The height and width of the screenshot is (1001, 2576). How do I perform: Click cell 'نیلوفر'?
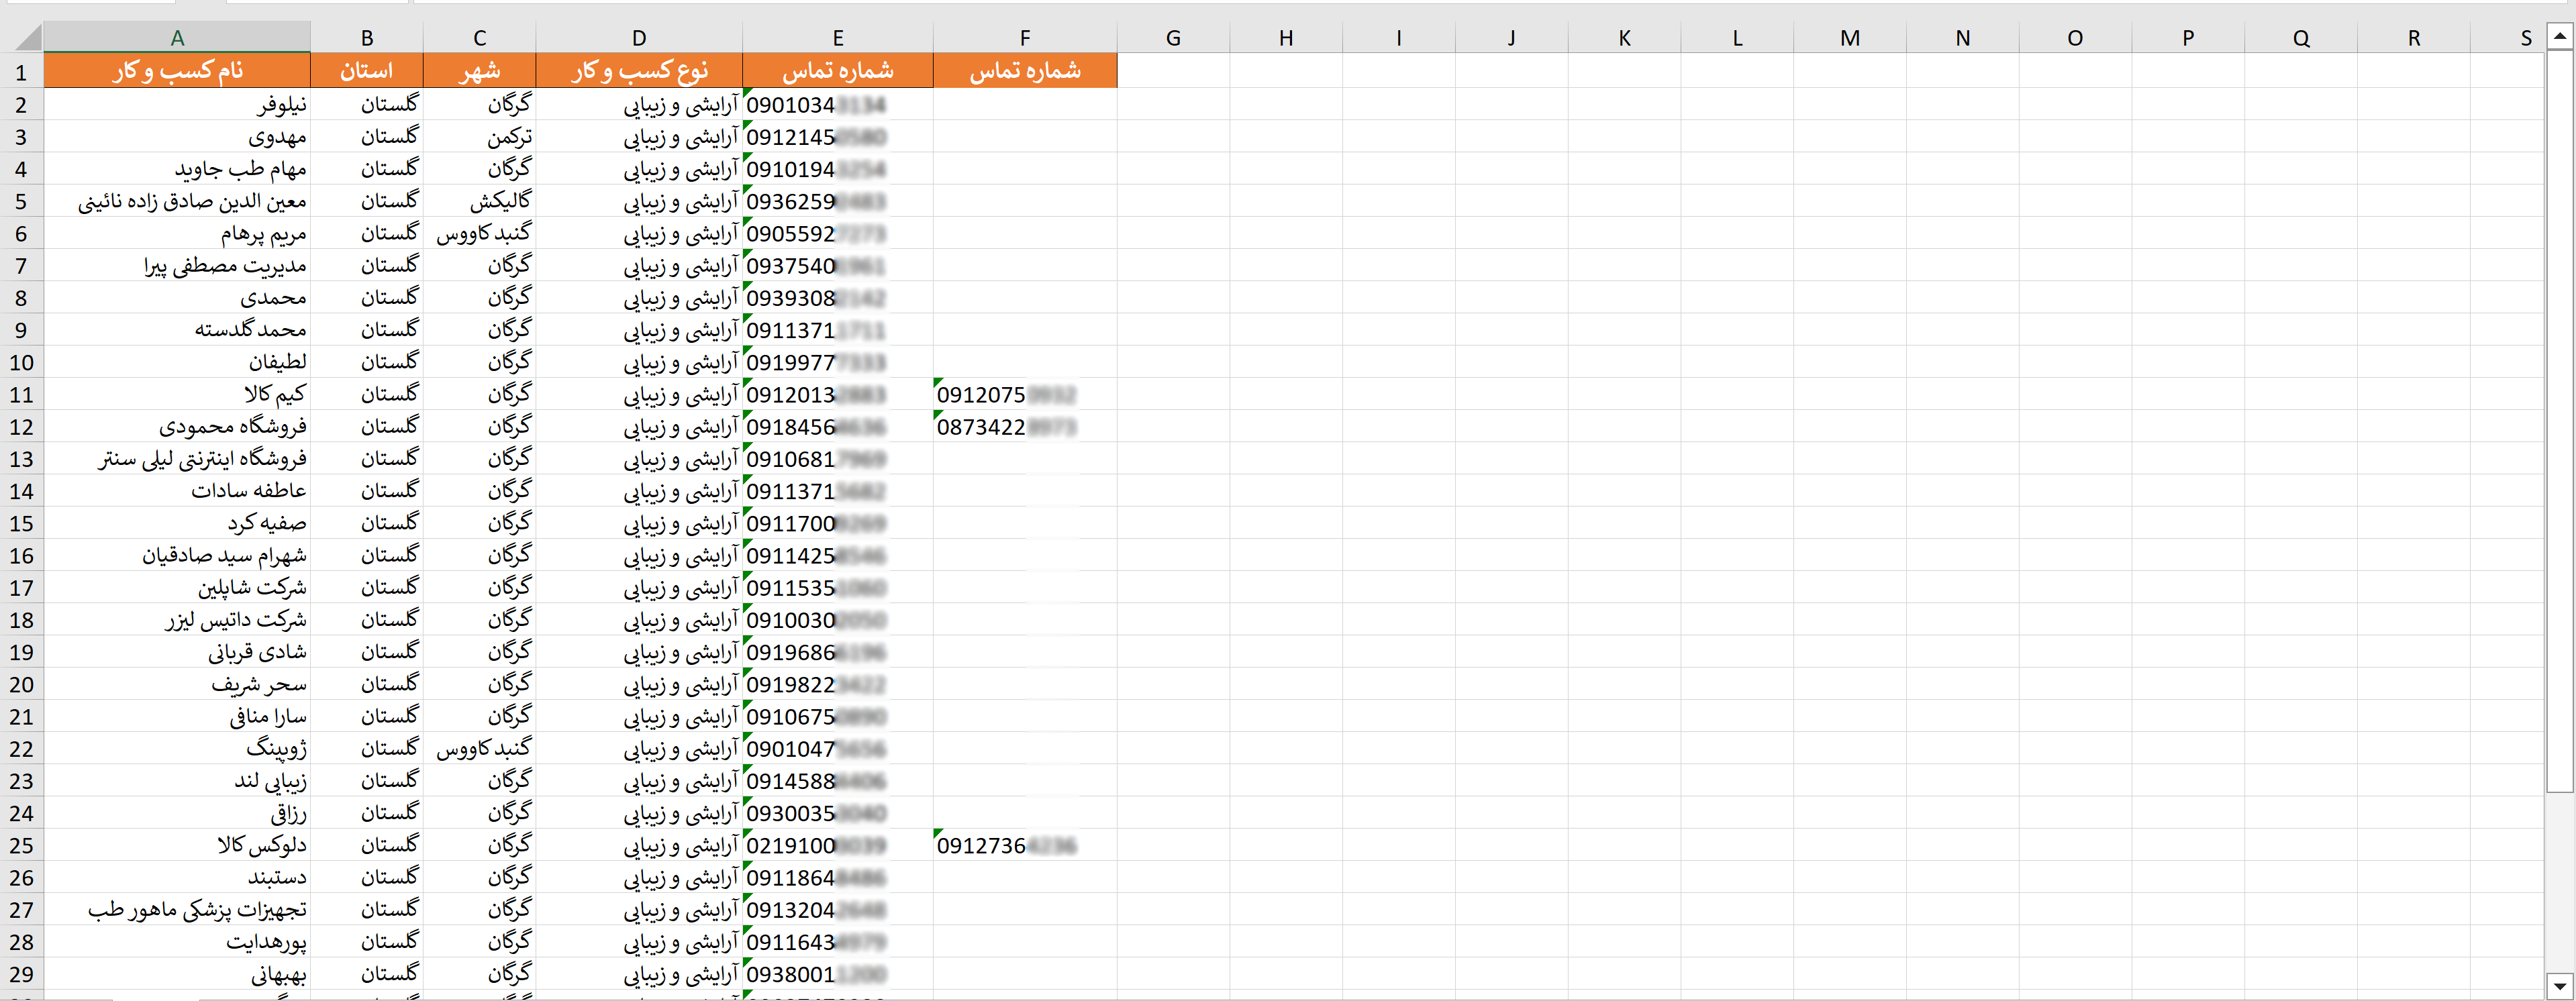(x=177, y=104)
